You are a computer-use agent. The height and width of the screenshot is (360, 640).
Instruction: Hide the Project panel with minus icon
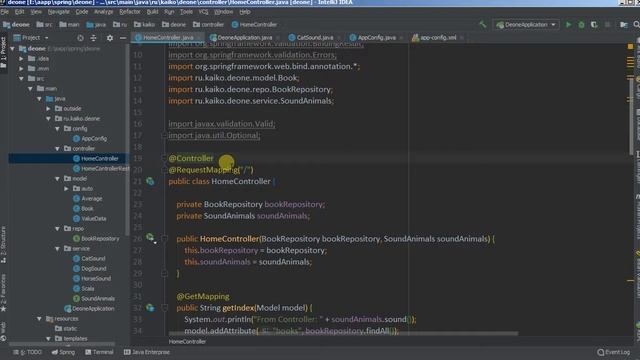coord(123,38)
